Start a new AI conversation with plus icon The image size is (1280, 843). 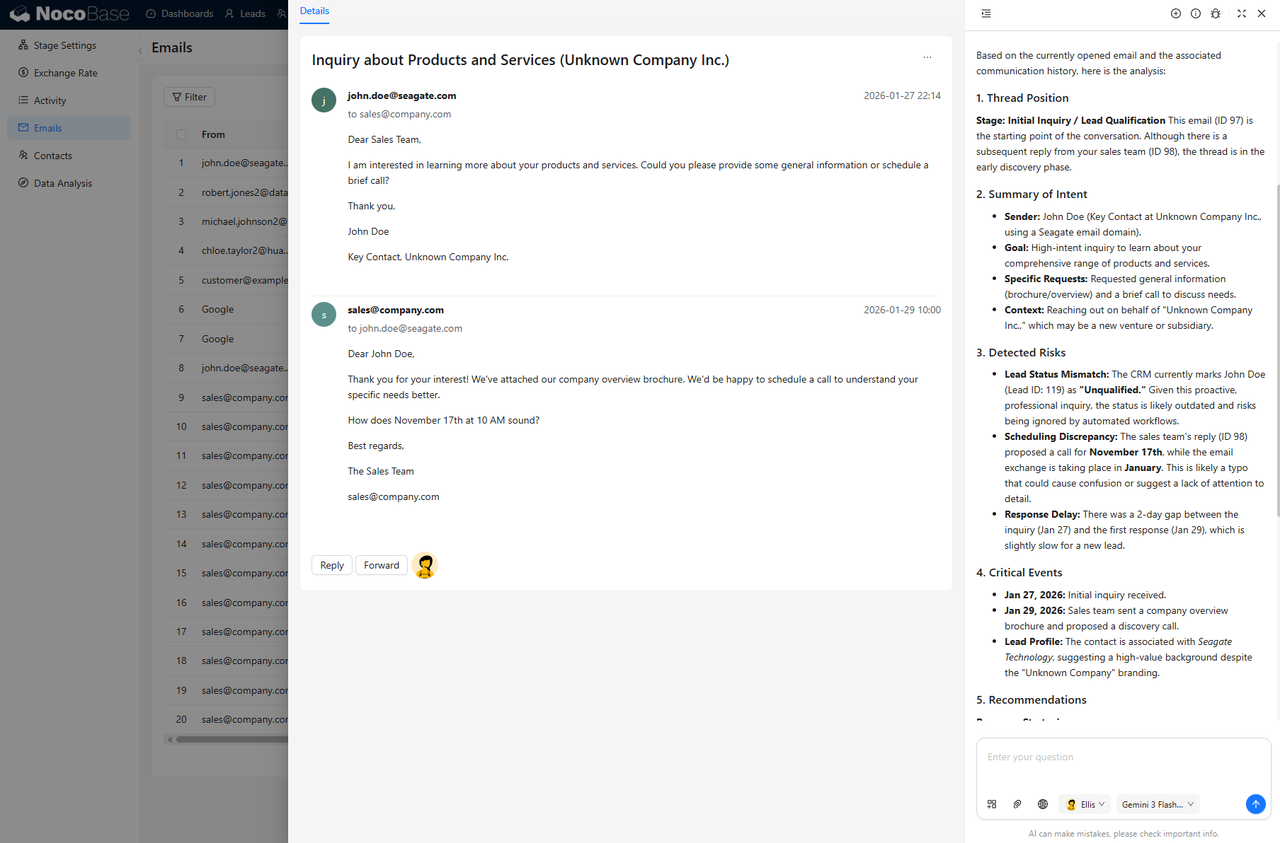[x=1176, y=14]
